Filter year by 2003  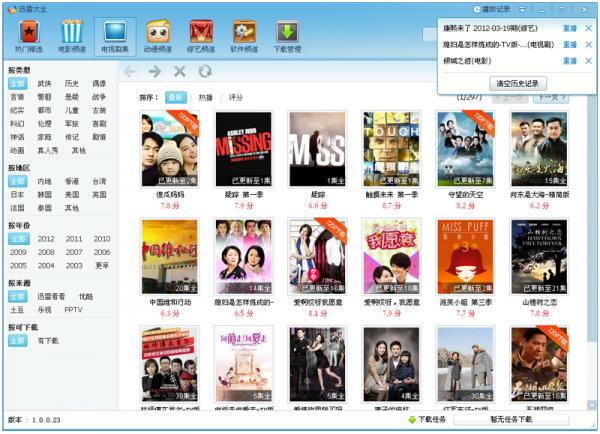point(74,266)
